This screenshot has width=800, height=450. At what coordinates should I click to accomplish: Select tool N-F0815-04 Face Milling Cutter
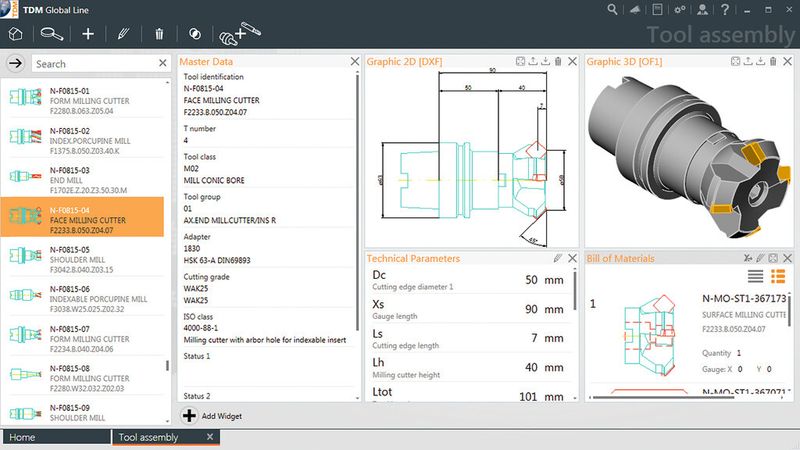pos(82,217)
